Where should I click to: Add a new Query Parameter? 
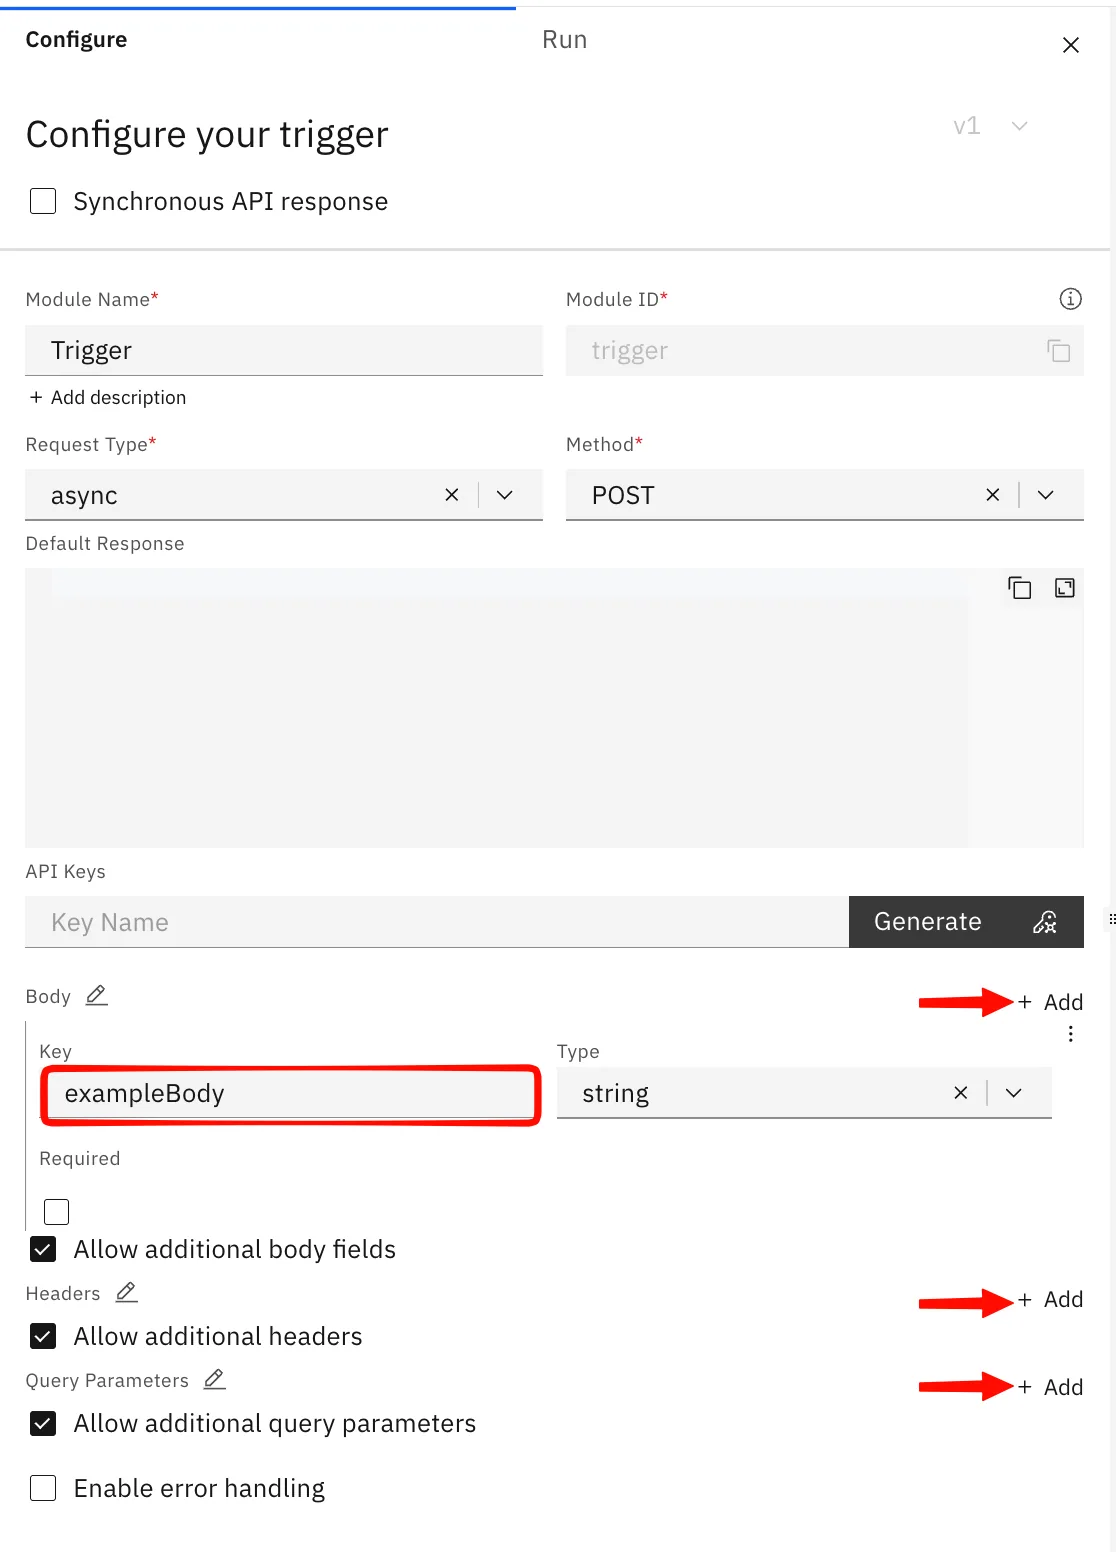pos(1050,1387)
